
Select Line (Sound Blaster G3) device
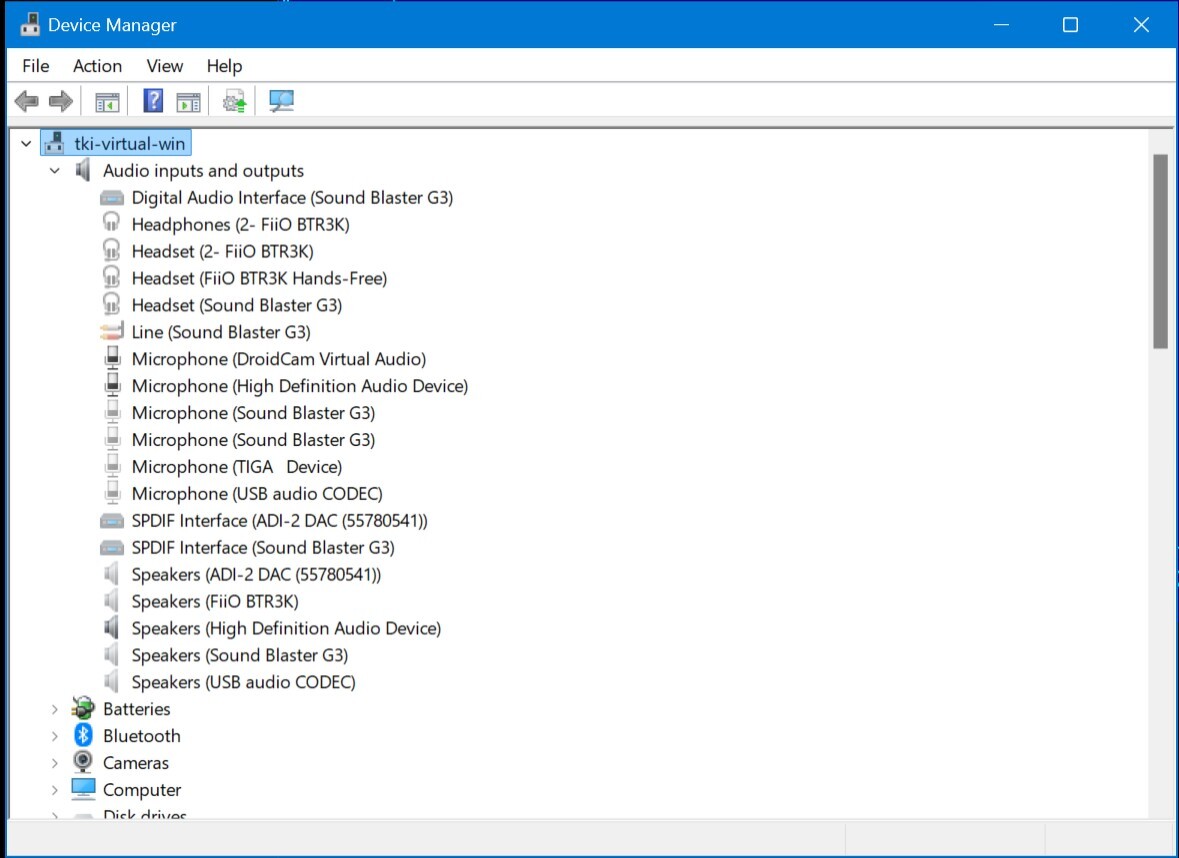(x=221, y=332)
